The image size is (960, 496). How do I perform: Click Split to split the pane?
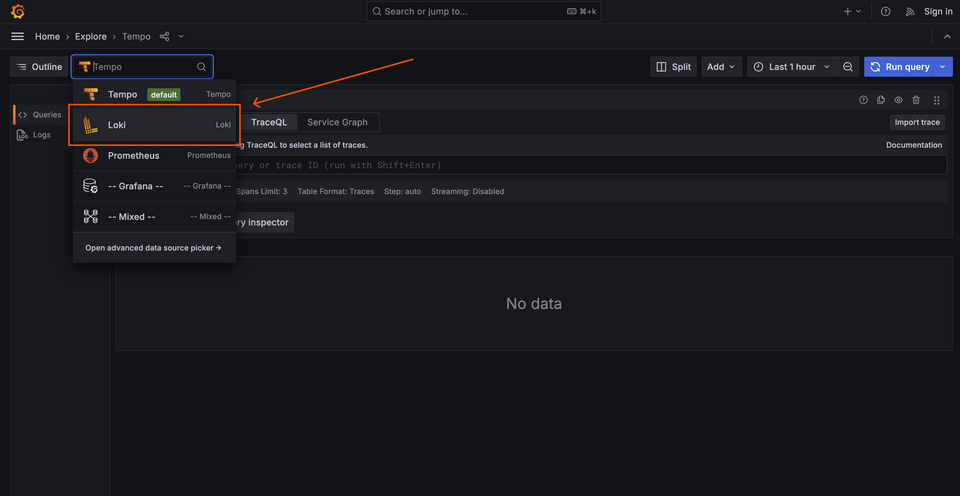tap(673, 67)
